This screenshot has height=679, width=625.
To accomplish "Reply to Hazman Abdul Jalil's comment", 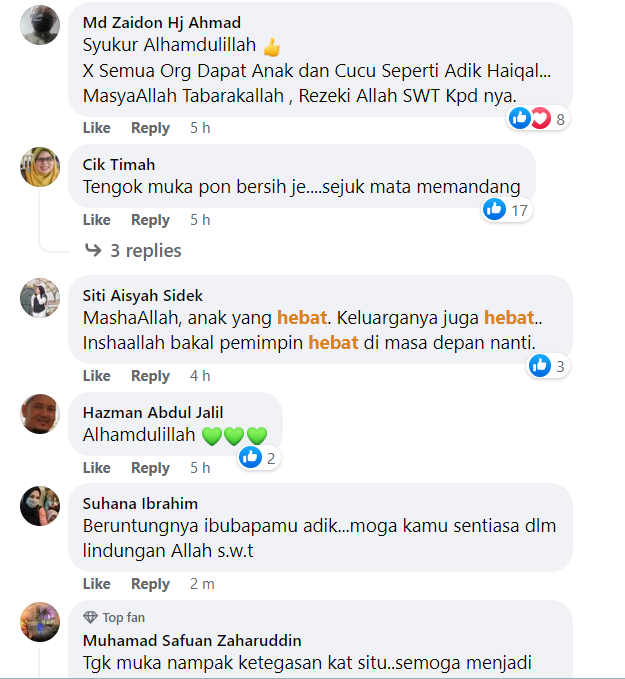I will tap(150, 468).
